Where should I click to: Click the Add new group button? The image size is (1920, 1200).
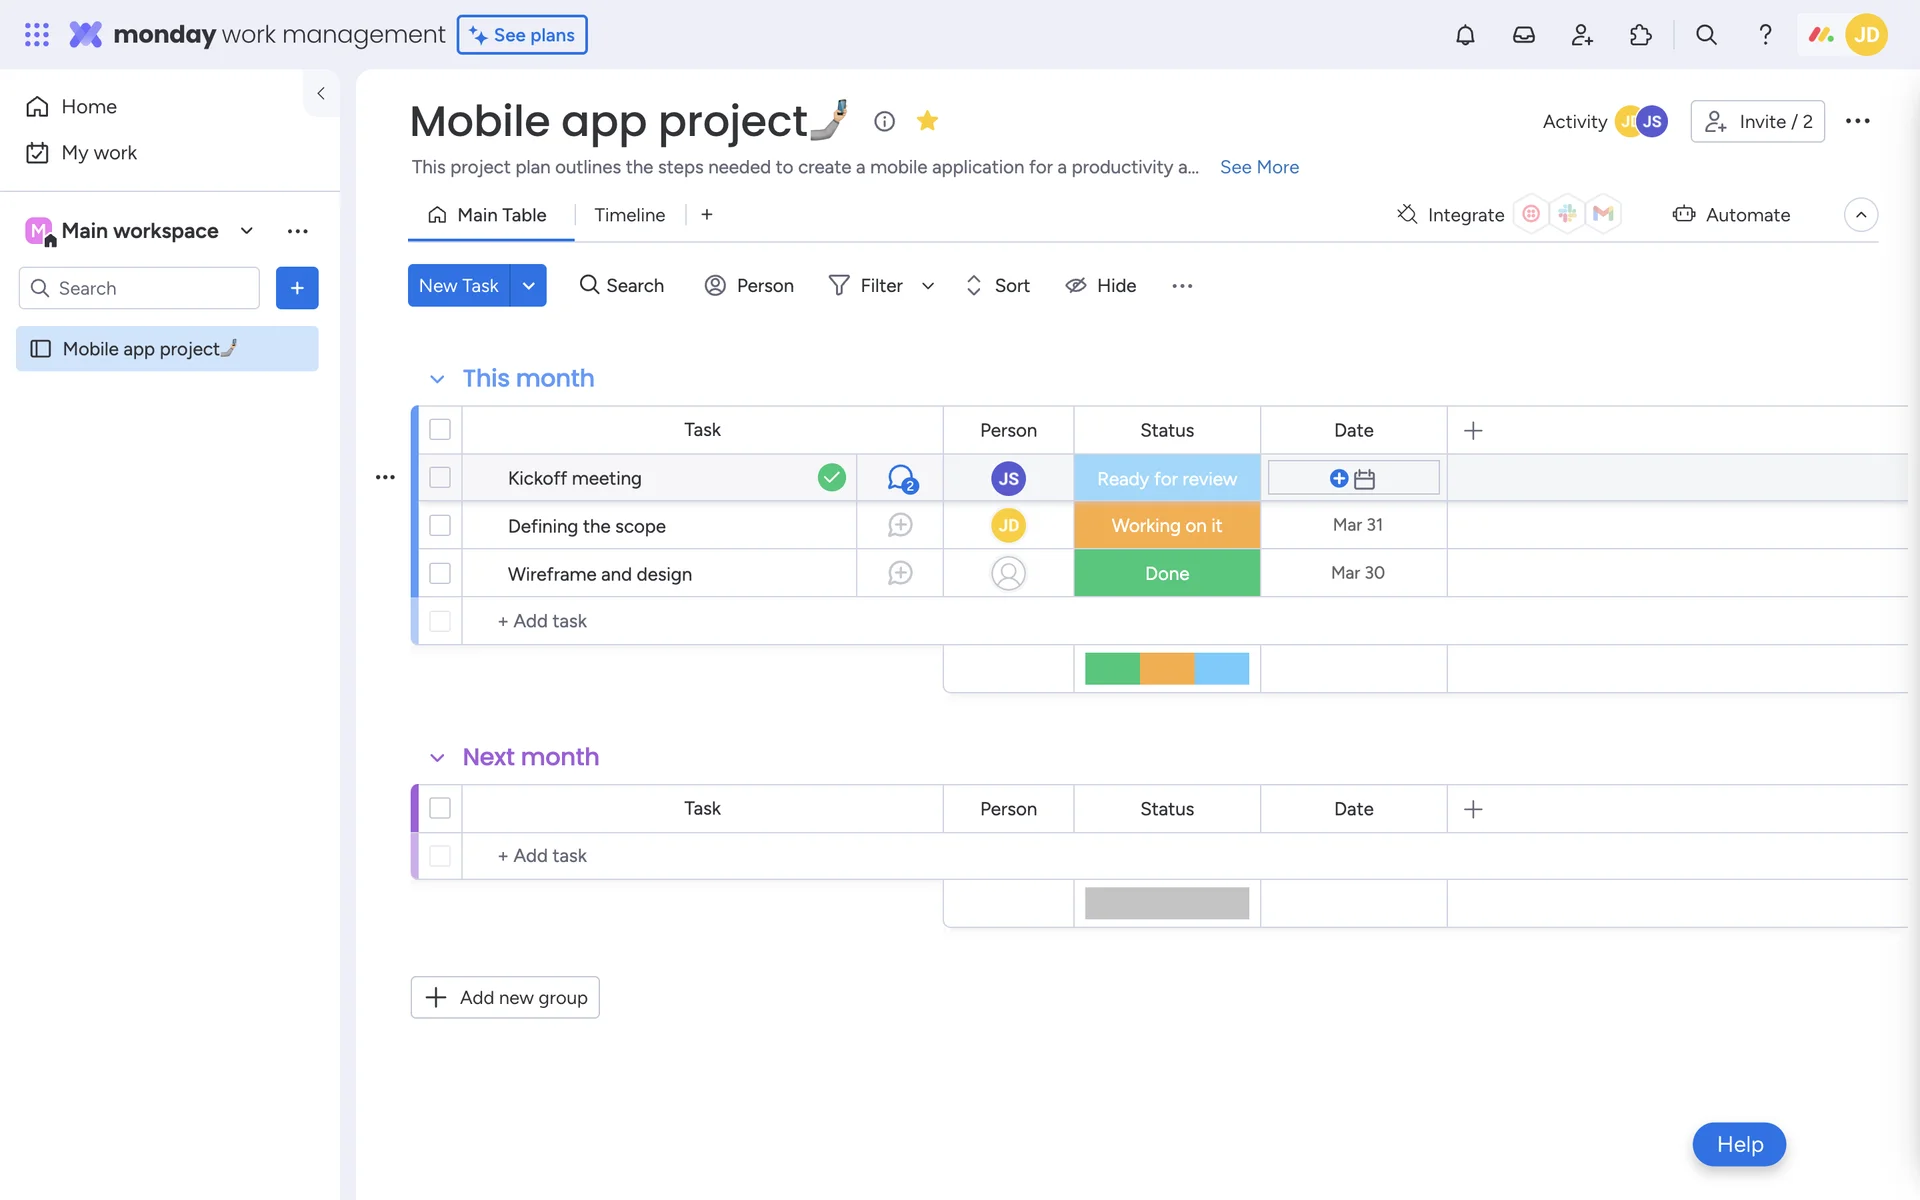point(505,997)
